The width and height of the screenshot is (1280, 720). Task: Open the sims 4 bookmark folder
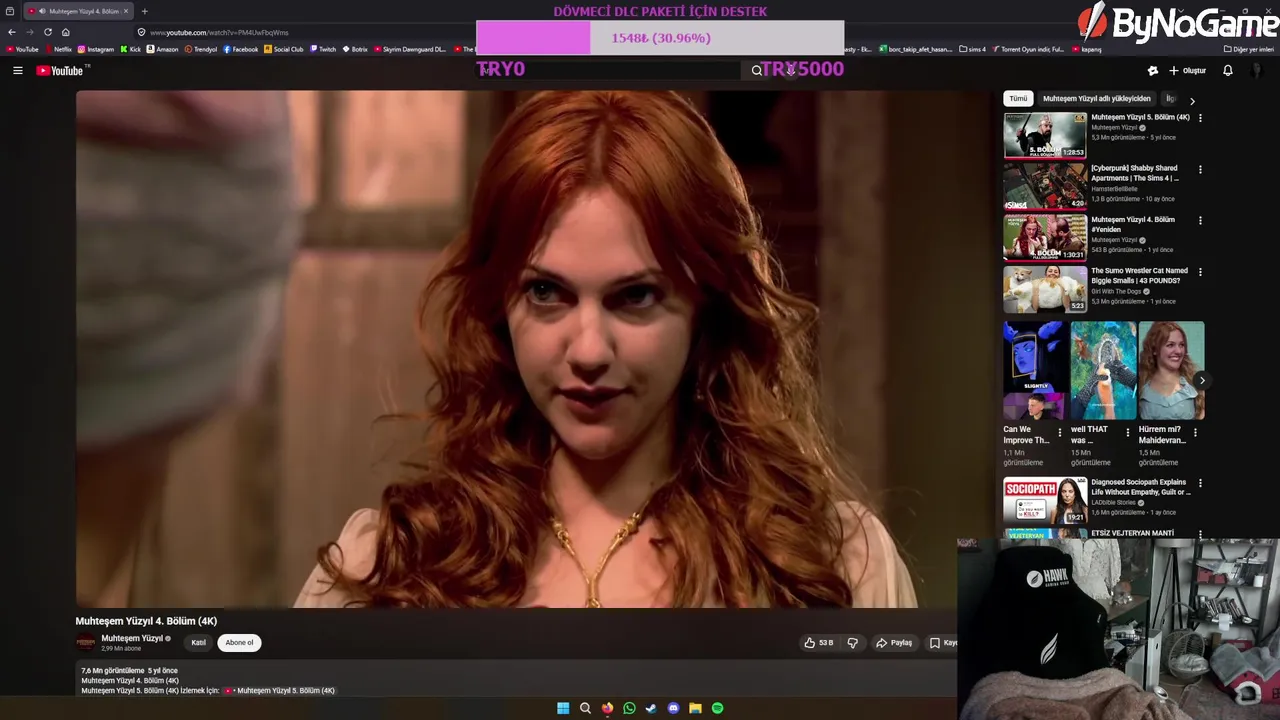[x=973, y=49]
